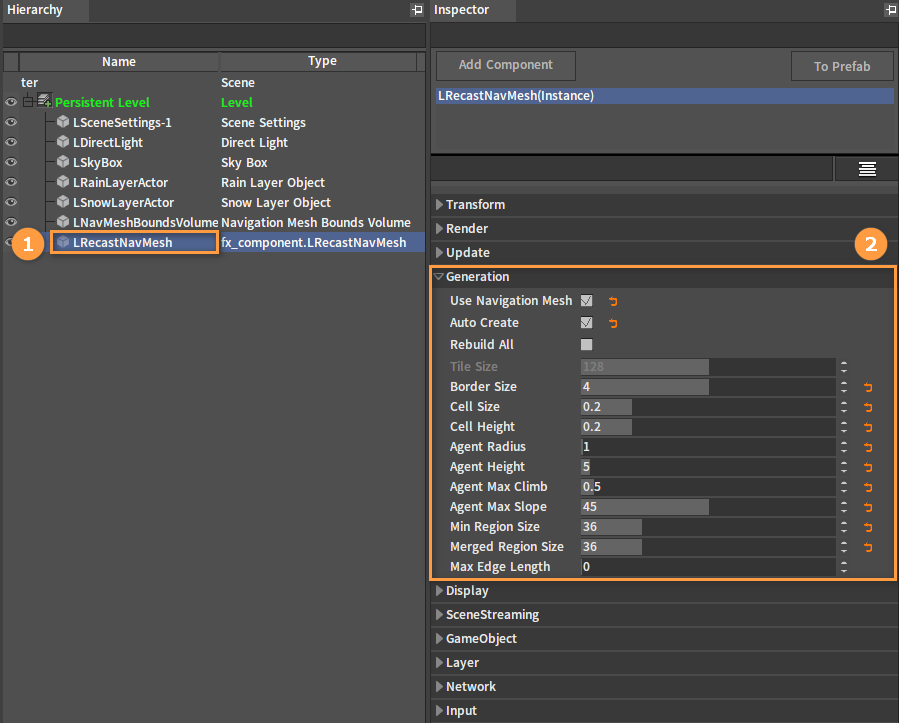Select LNavMeshBoundsVolume in hierarchy
Screen dimensions: 899x723
coord(146,222)
